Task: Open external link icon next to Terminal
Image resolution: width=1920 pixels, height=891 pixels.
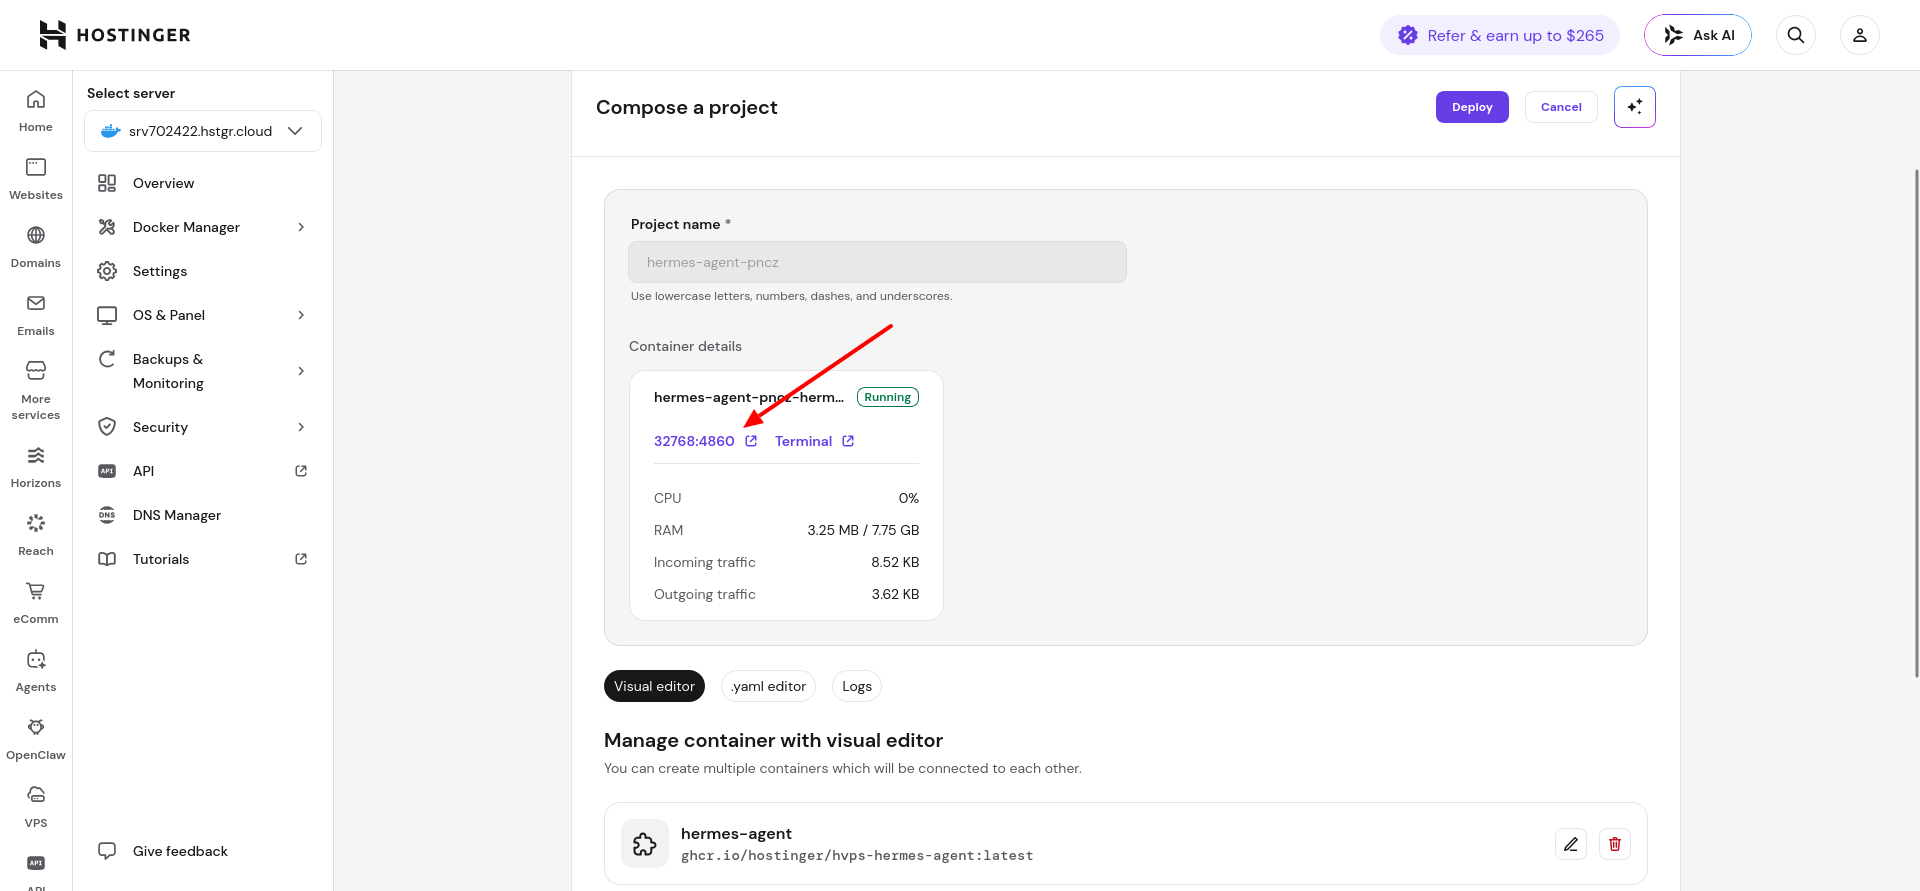Action: click(848, 441)
